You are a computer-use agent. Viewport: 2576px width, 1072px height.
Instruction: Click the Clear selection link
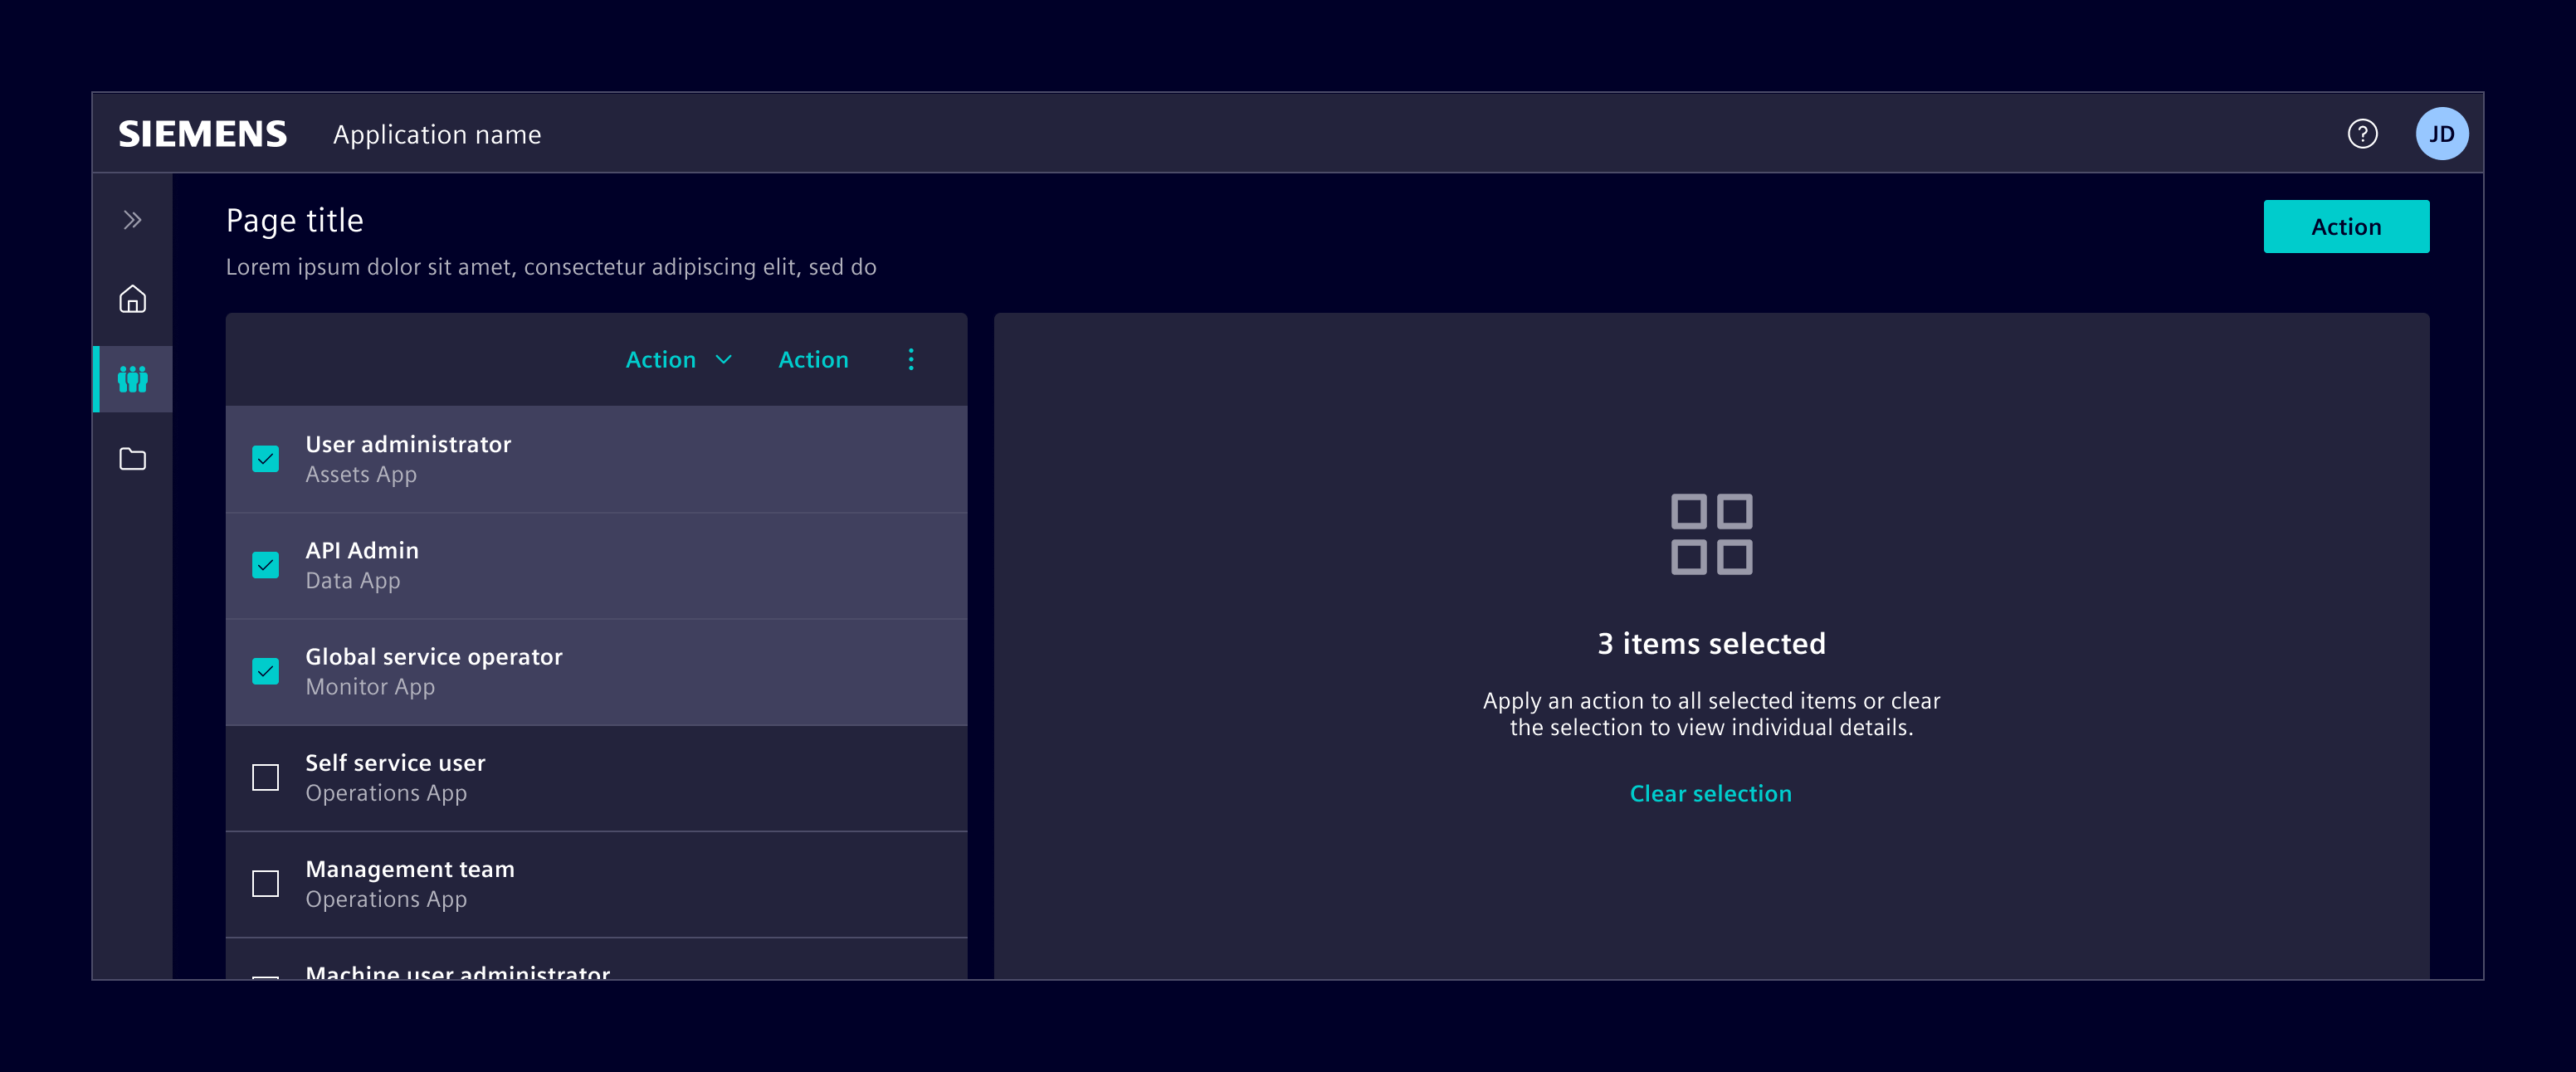(1710, 793)
